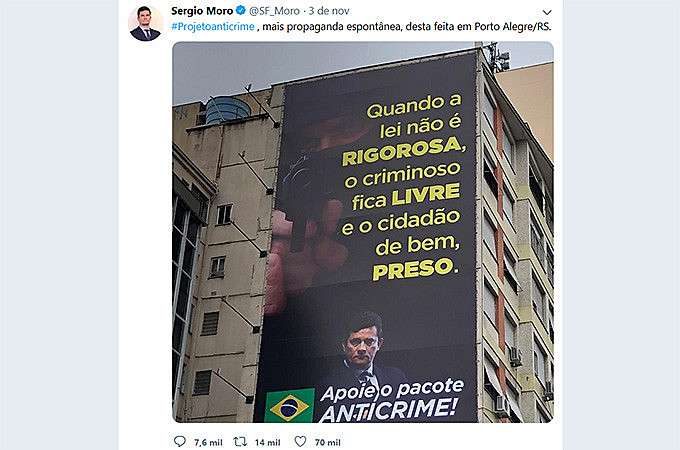
Task: Click the 'Porto Alegre/RS' text in tweet
Action: click(513, 26)
